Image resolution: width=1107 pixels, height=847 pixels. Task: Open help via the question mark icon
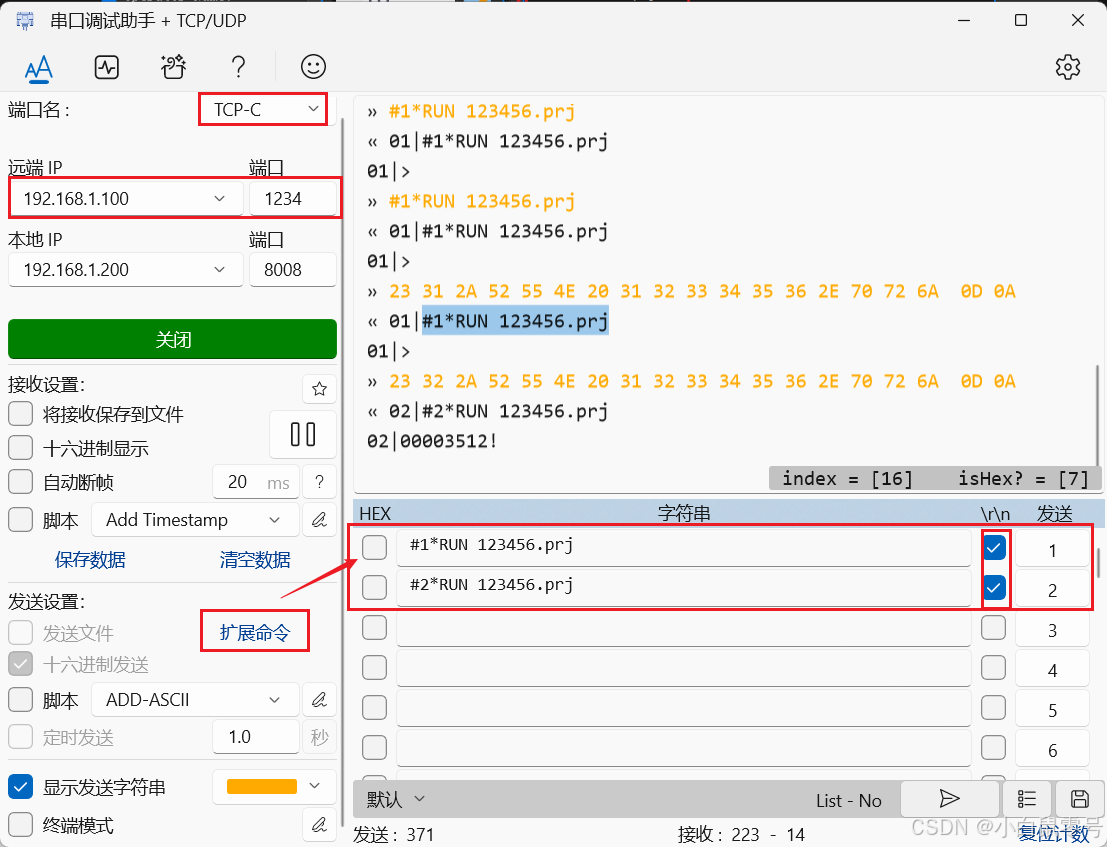tap(238, 67)
